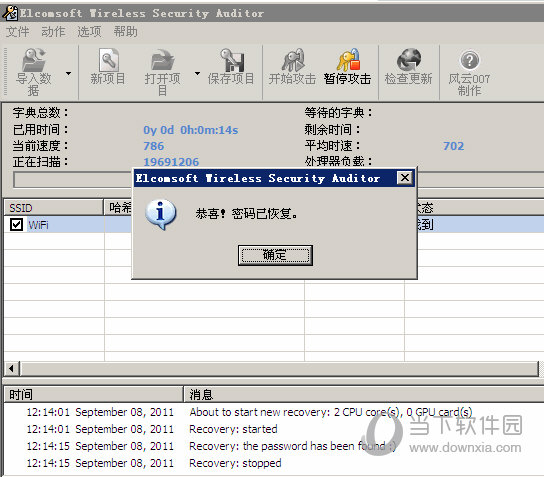
Task: Open the 文件 (File) menu
Action: 17,32
